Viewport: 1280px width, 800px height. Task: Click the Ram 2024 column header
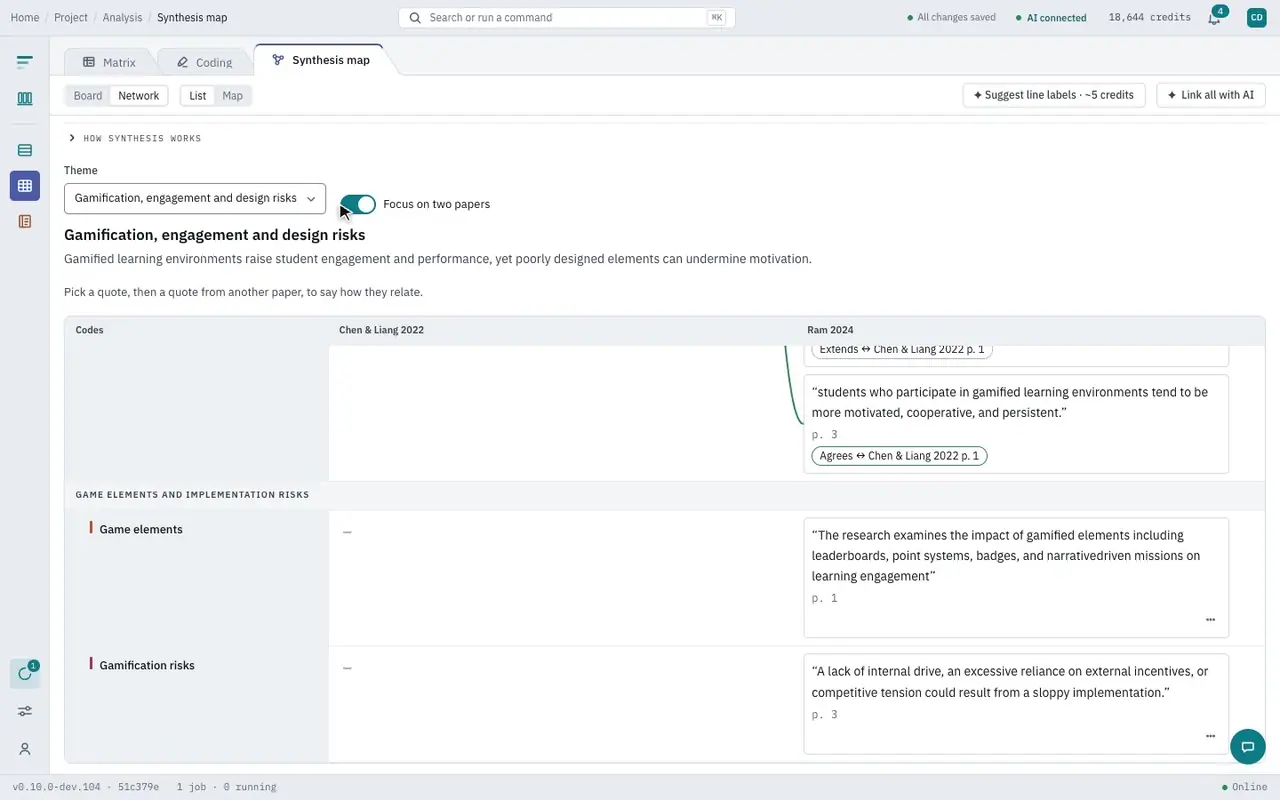830,330
